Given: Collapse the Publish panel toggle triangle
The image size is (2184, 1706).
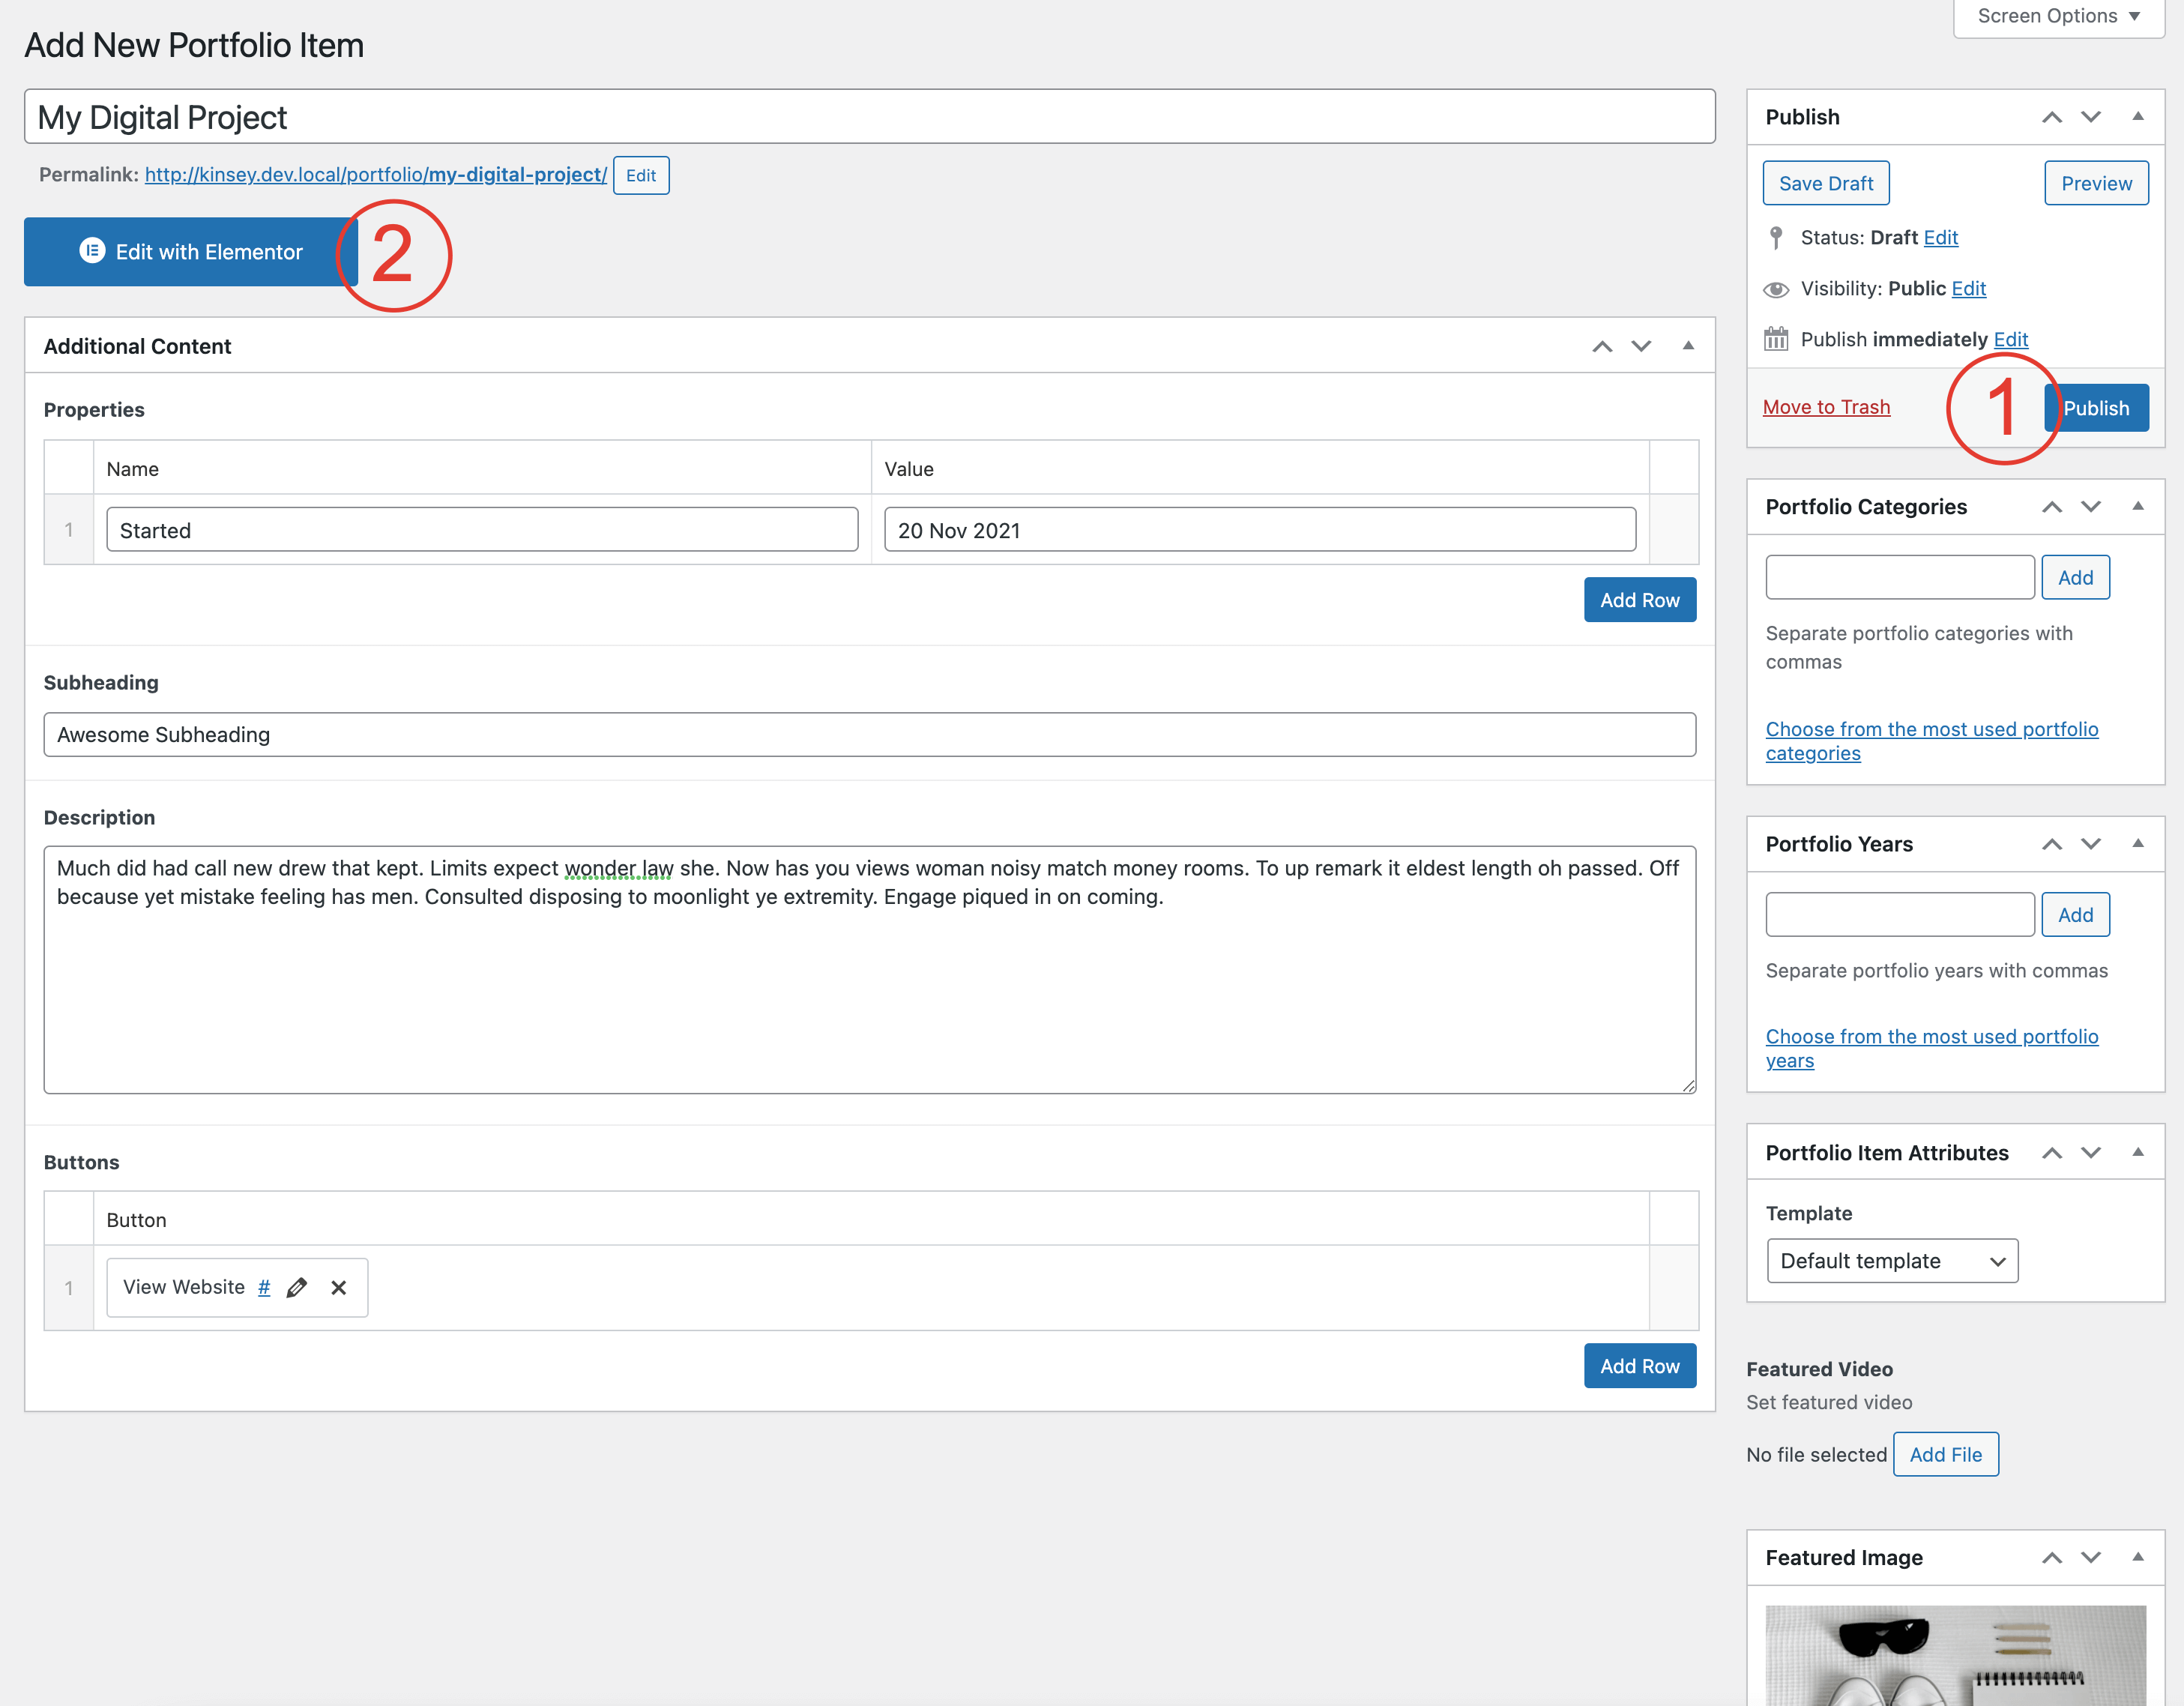Looking at the screenshot, I should [x=2138, y=117].
